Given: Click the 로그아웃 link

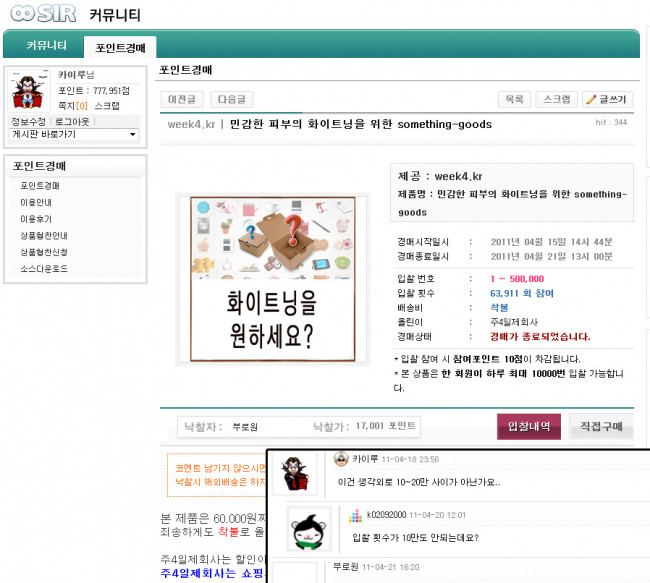Looking at the screenshot, I should point(72,122).
